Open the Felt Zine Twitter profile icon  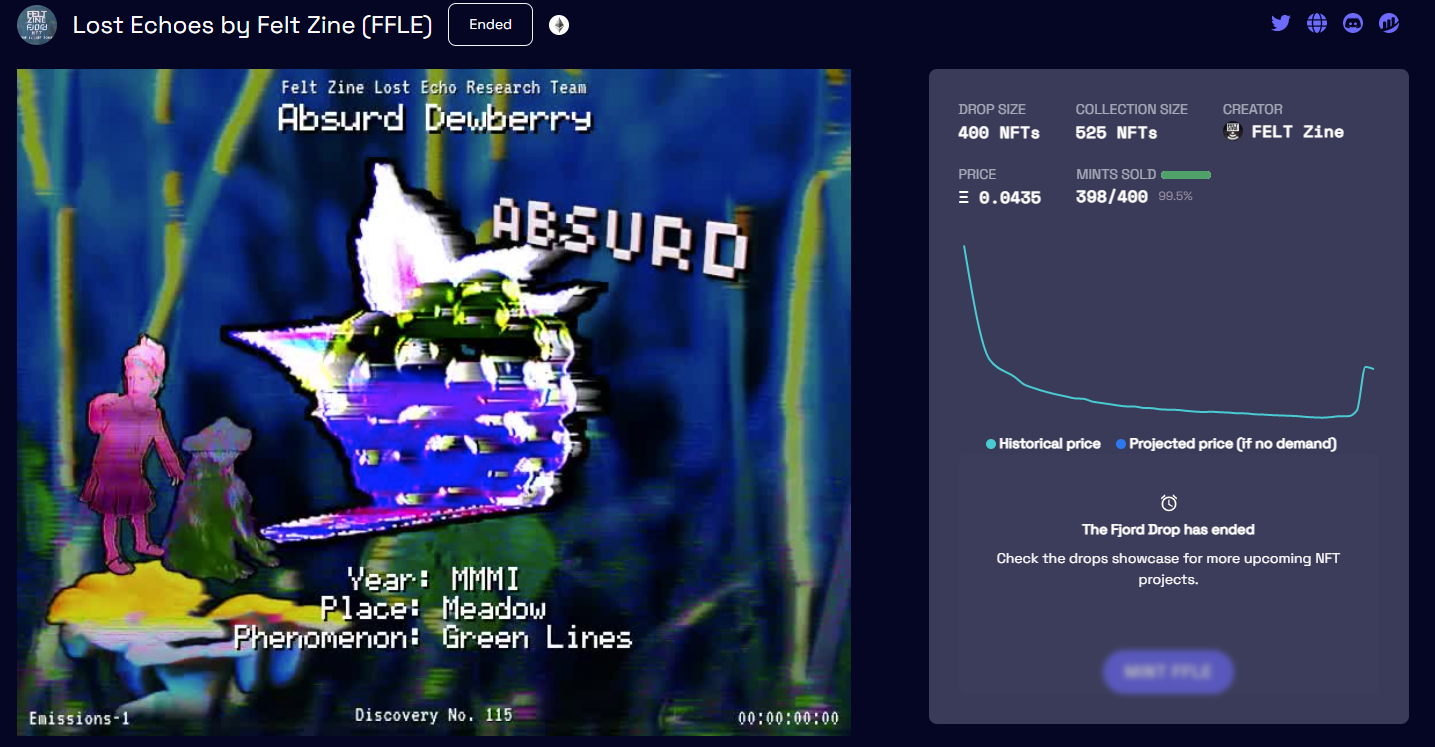click(x=1281, y=23)
